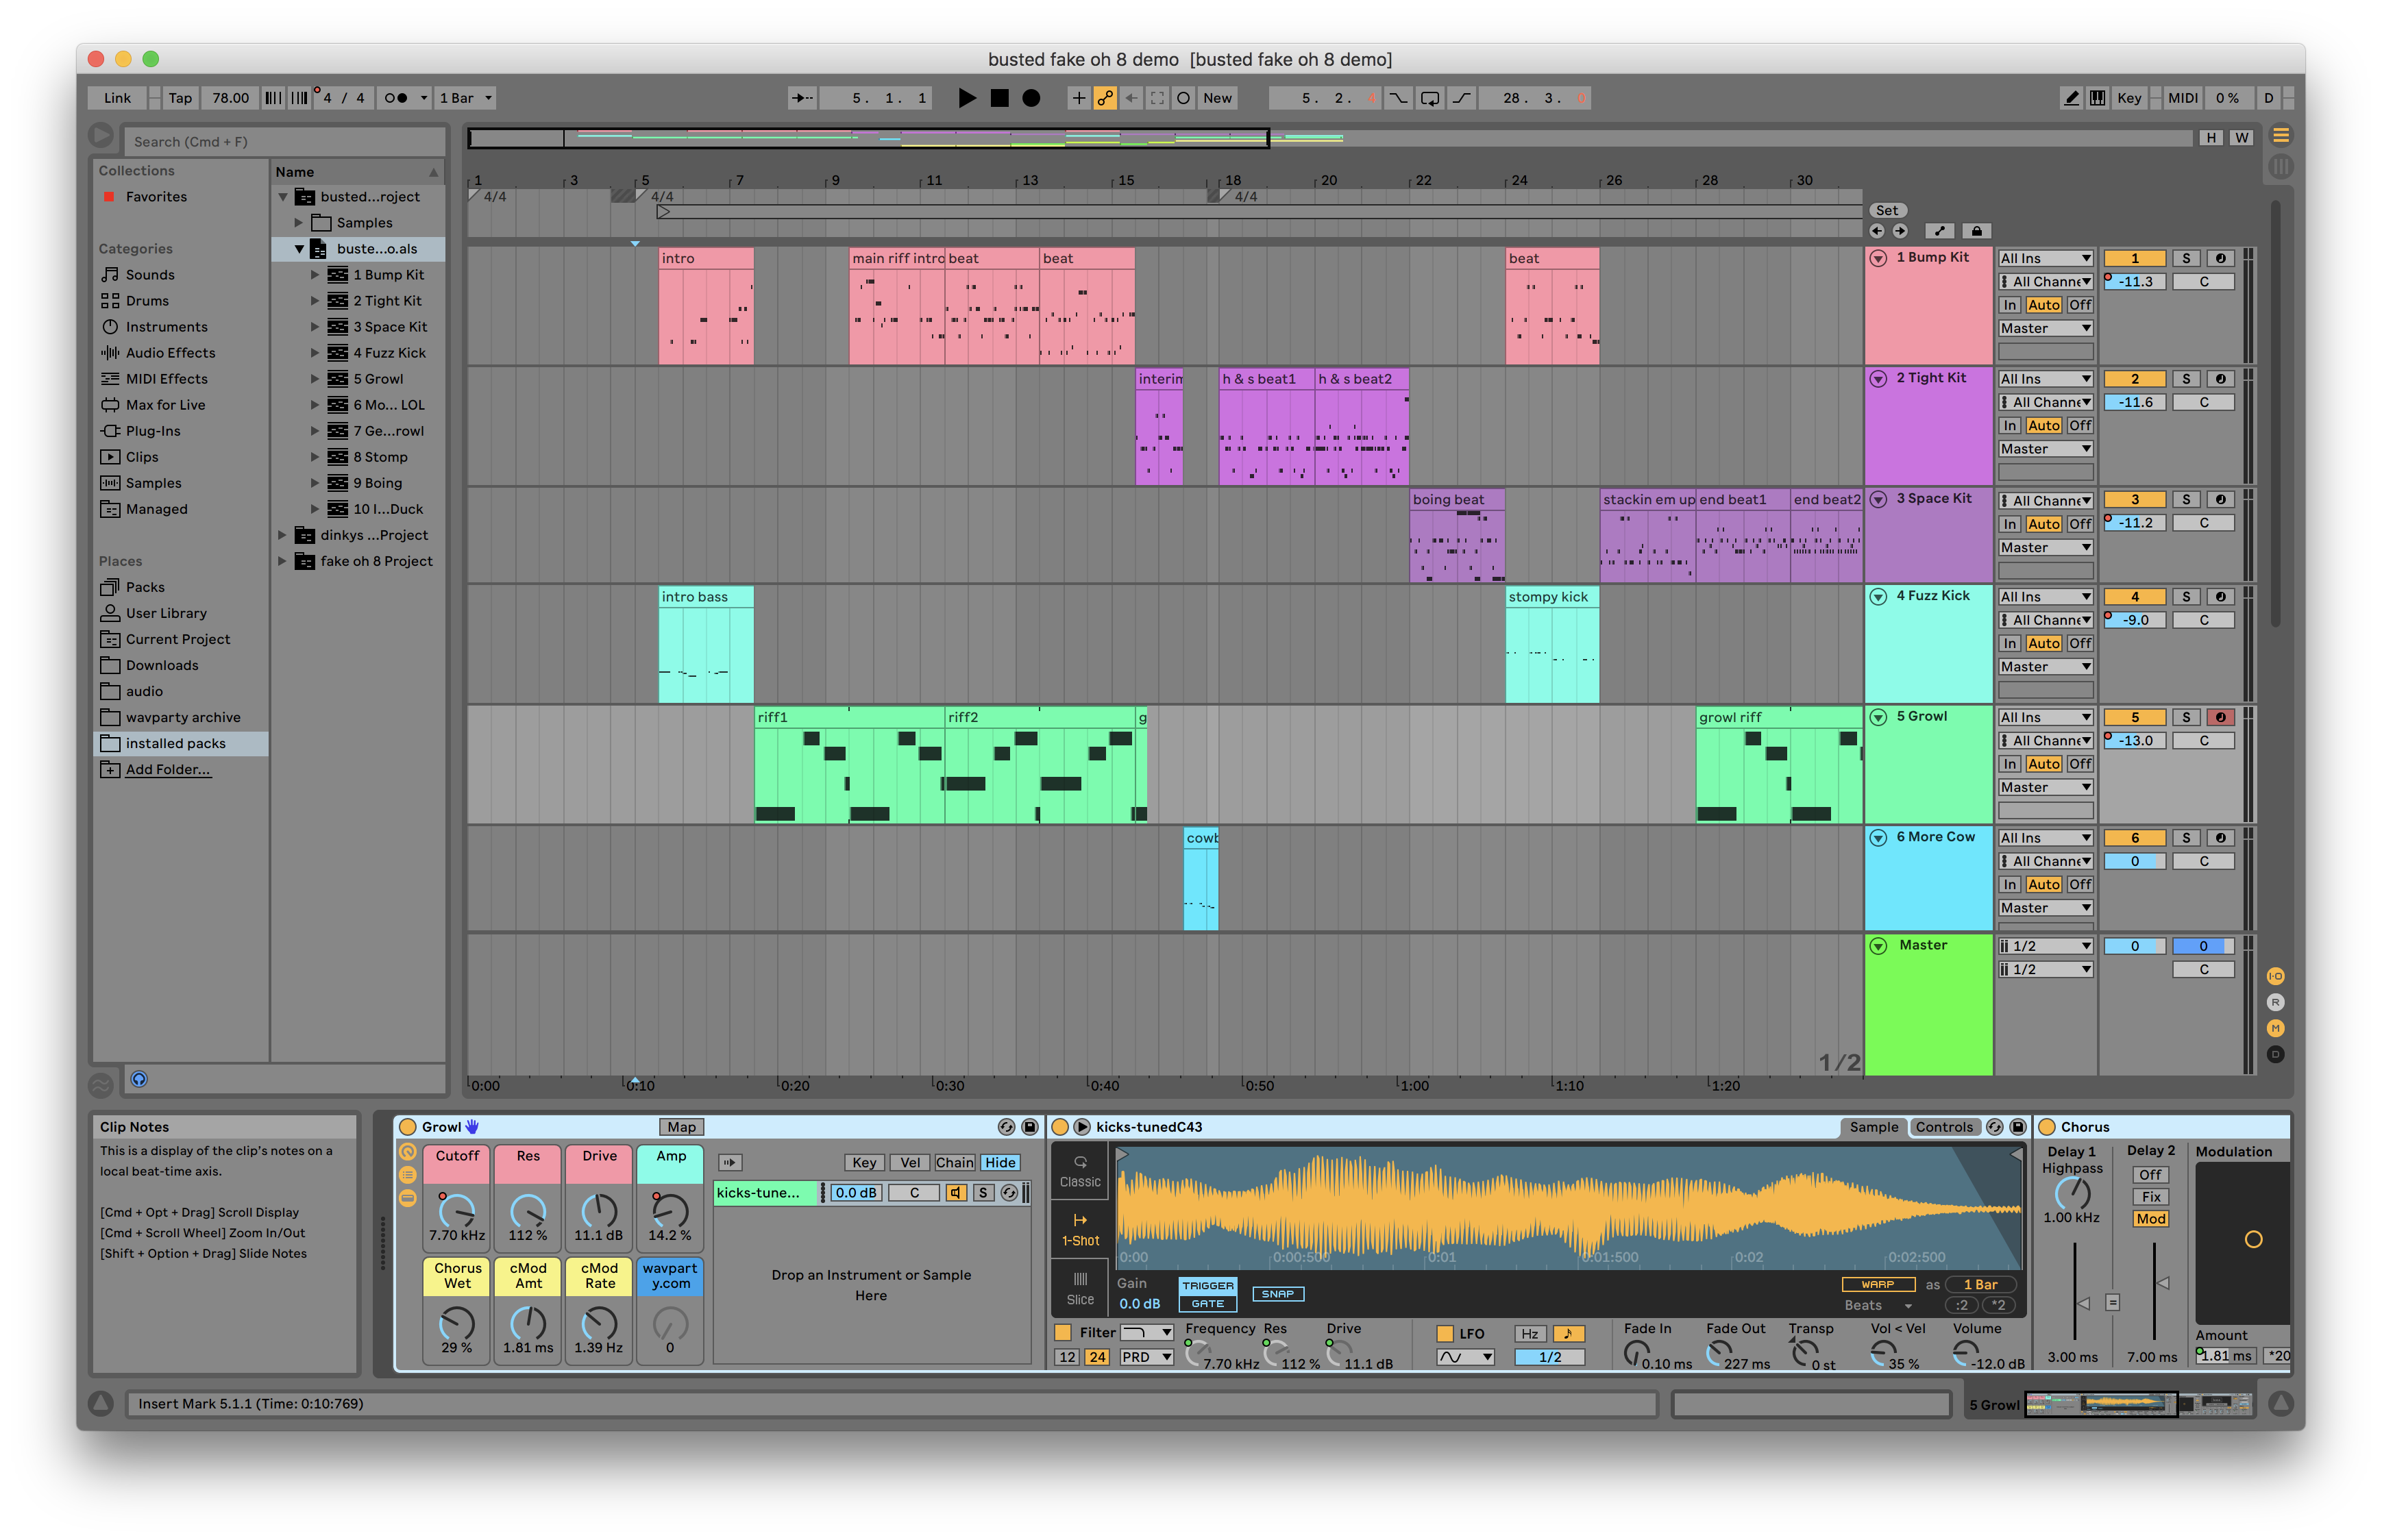Toggle Draw Mode pencil icon
The width and height of the screenshot is (2382, 1540).
(2071, 98)
